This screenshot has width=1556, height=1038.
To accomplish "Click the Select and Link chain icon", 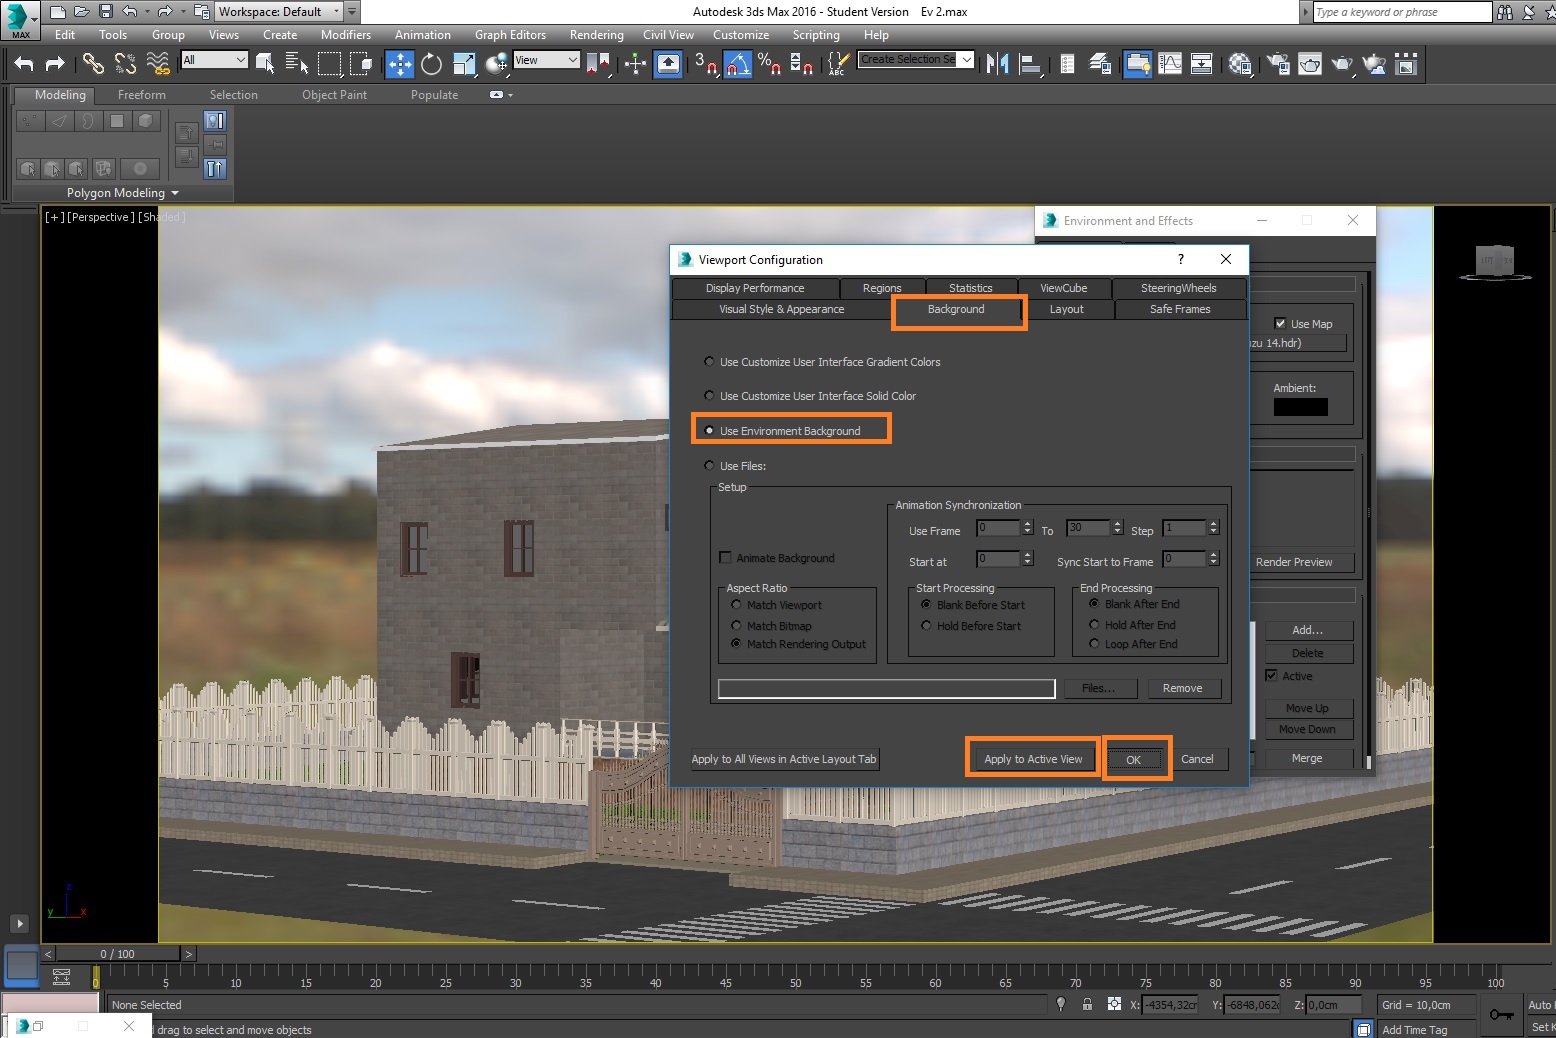I will coord(93,64).
